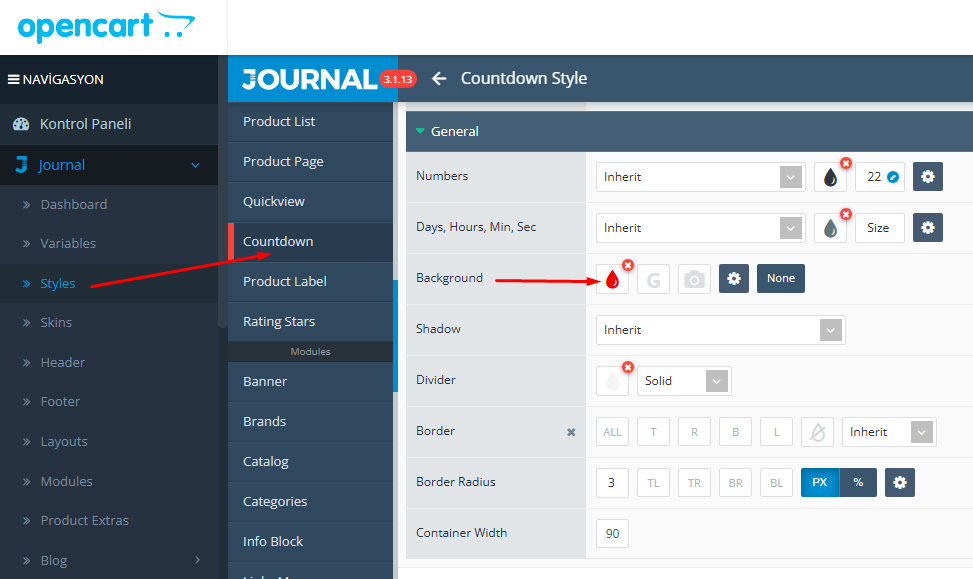Remove the Numbers color with red X

(x=846, y=163)
